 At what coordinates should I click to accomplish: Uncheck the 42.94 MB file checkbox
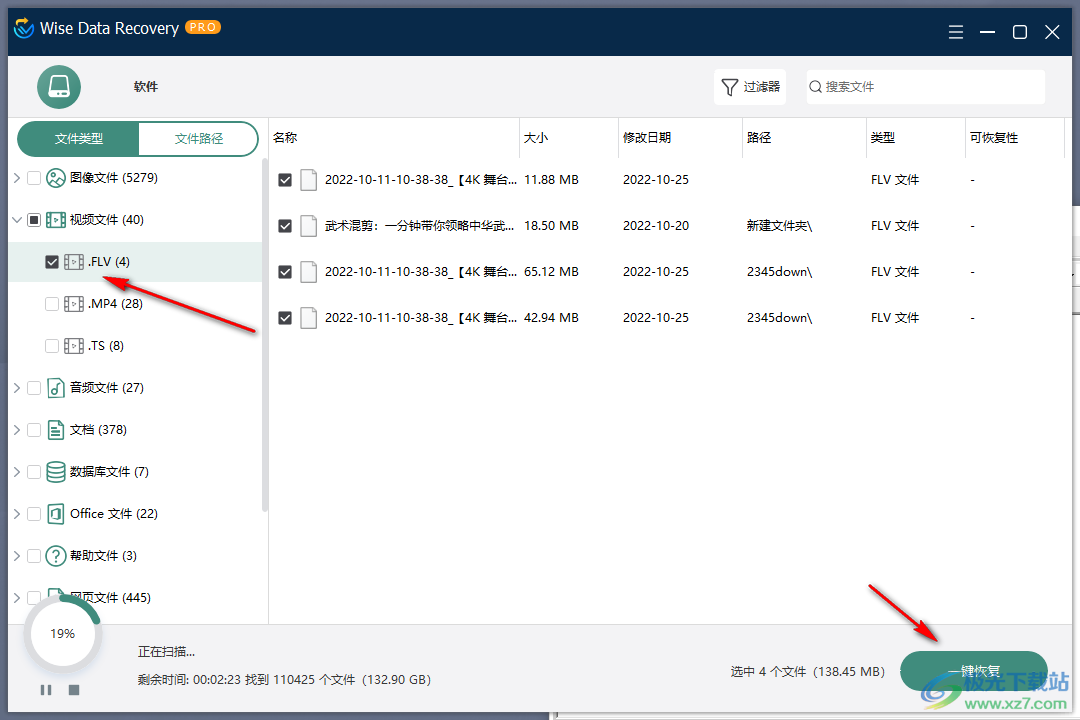tap(285, 318)
